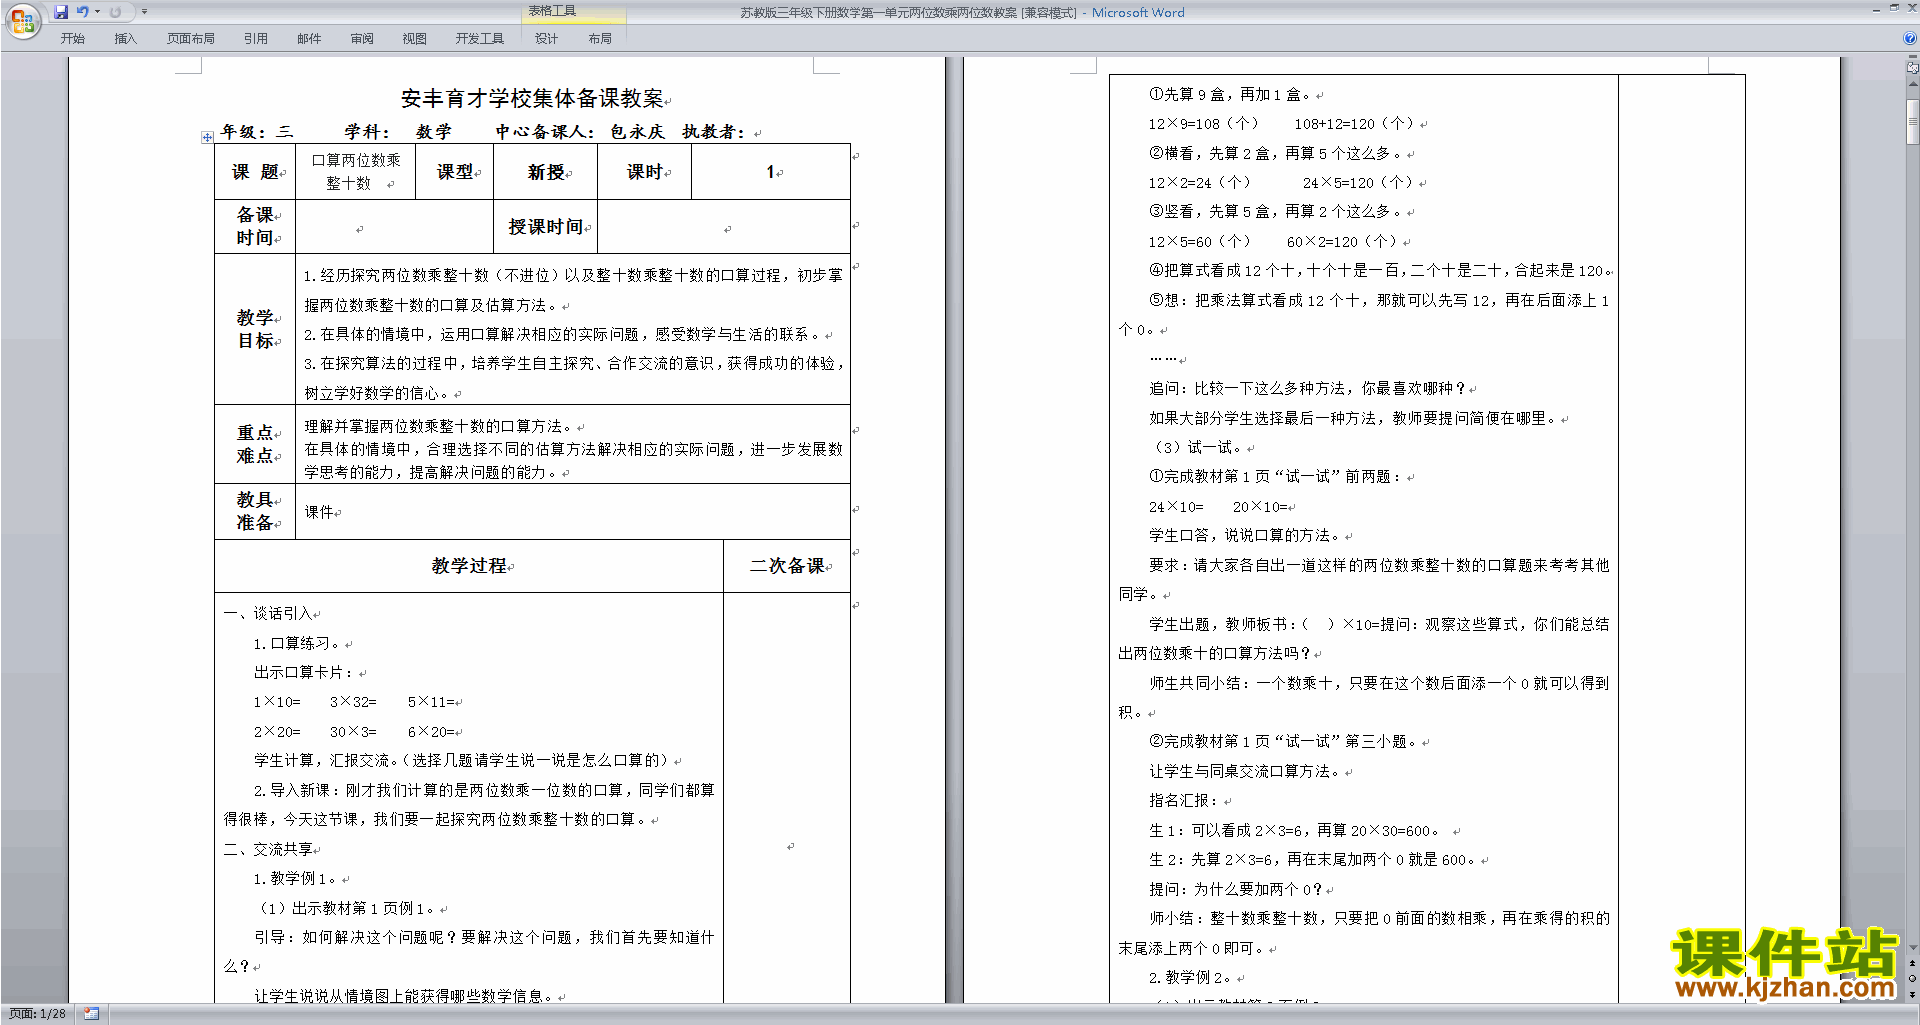Open Select Browse Object round button
Image resolution: width=1920 pixels, height=1025 pixels.
1912,979
